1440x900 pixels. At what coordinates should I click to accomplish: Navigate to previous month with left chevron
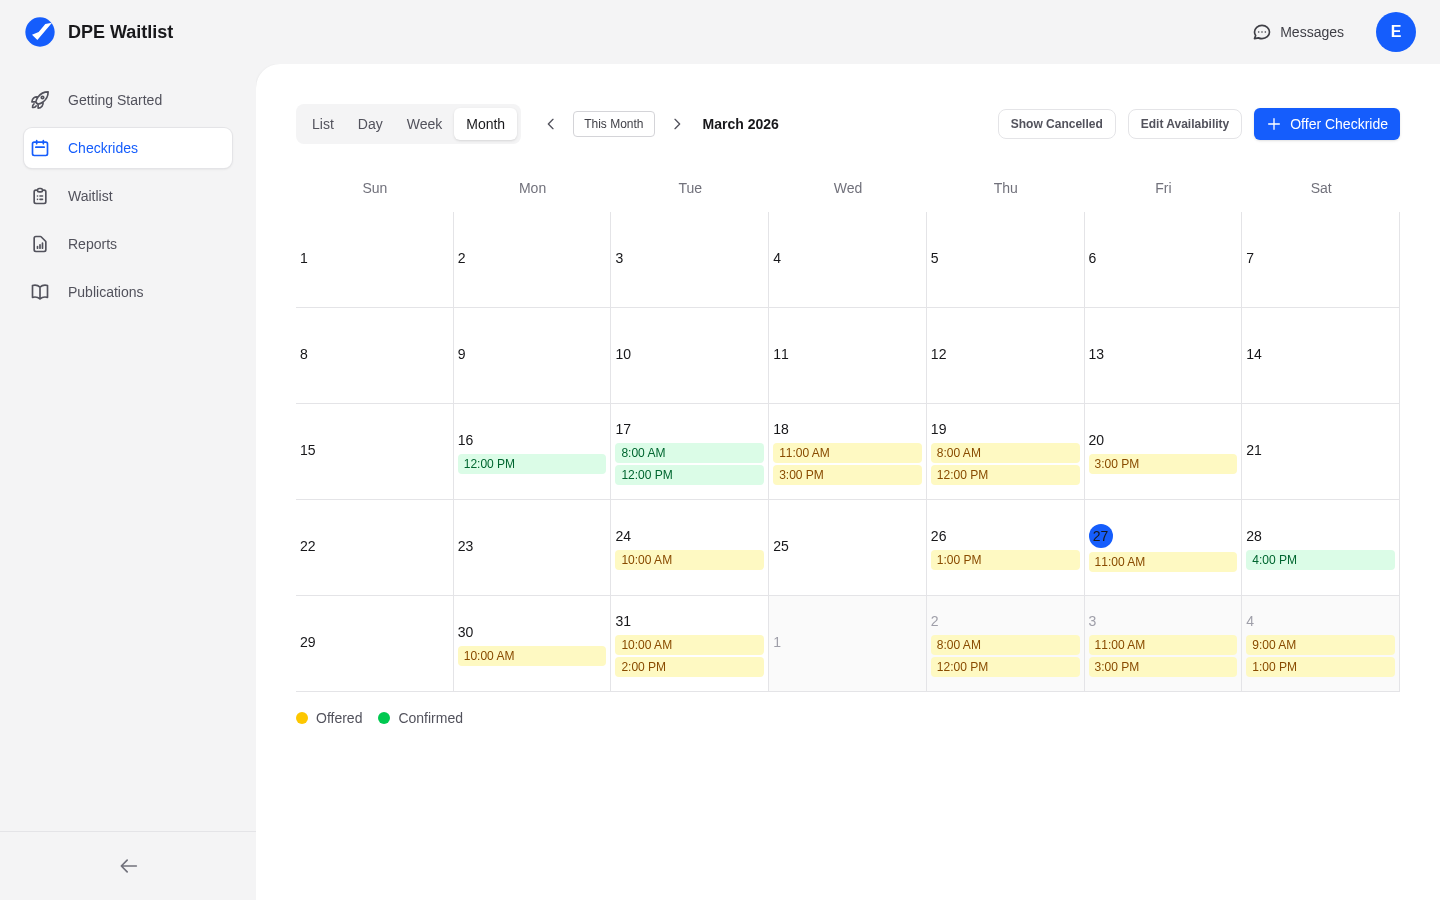click(551, 124)
